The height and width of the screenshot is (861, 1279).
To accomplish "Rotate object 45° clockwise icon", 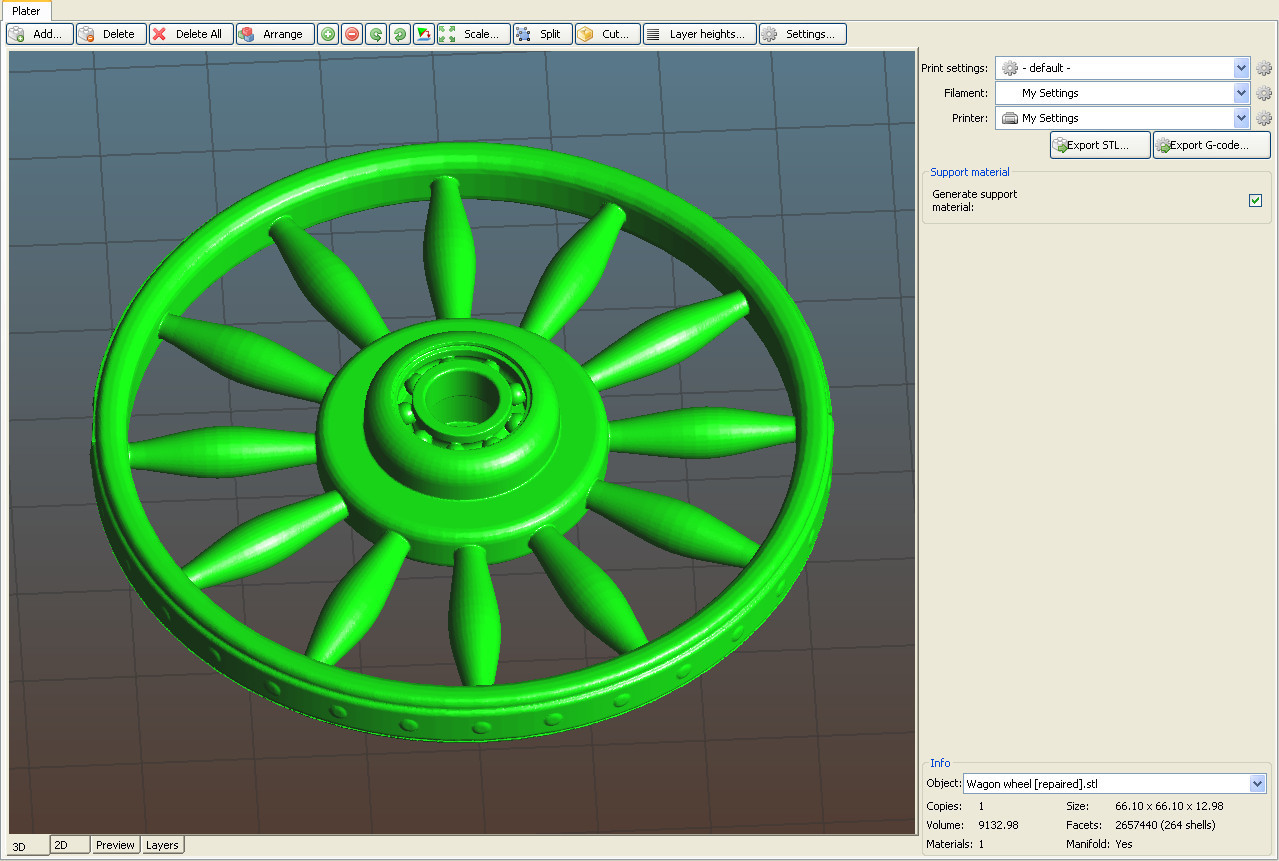I will (x=400, y=34).
